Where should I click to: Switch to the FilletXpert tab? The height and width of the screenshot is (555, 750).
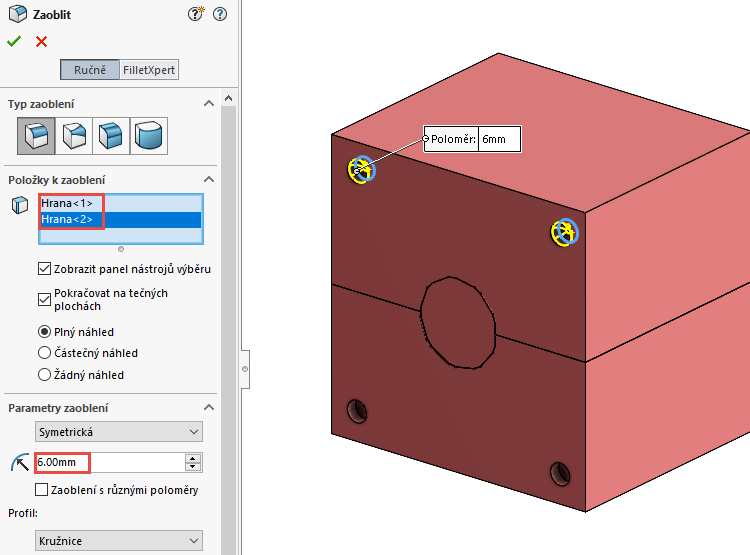click(149, 70)
